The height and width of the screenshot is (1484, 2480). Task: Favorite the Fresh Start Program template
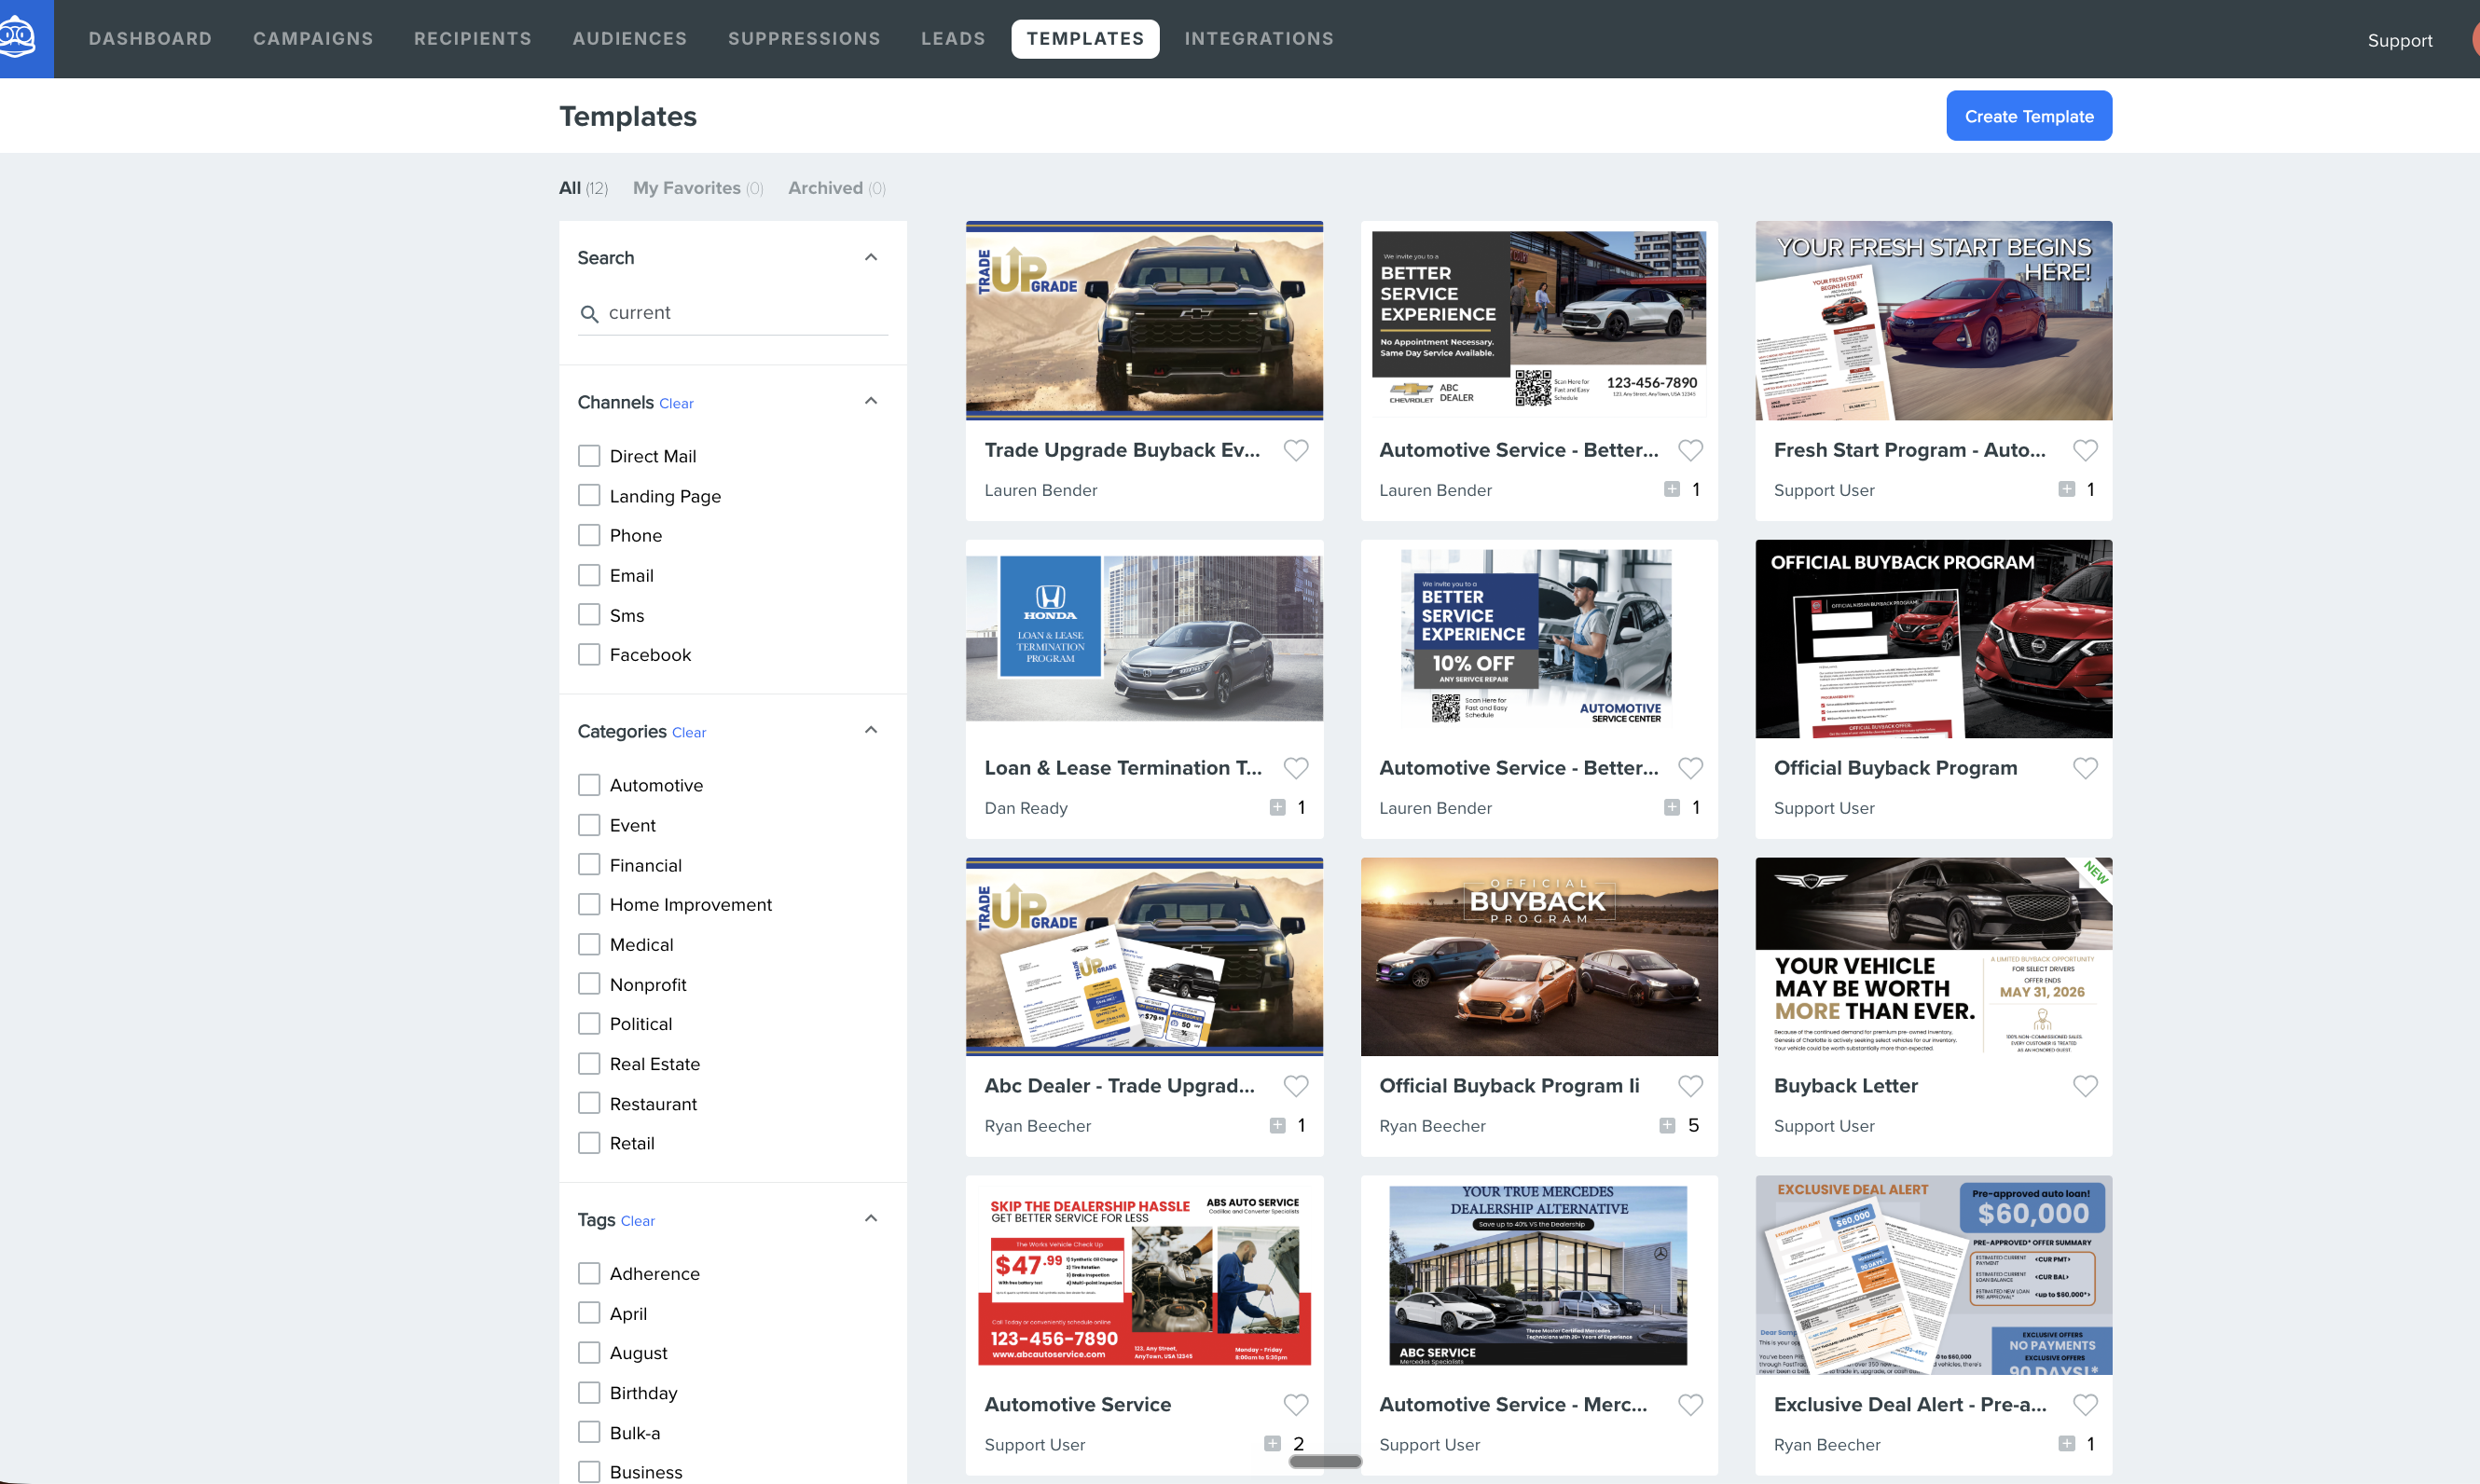tap(2085, 450)
